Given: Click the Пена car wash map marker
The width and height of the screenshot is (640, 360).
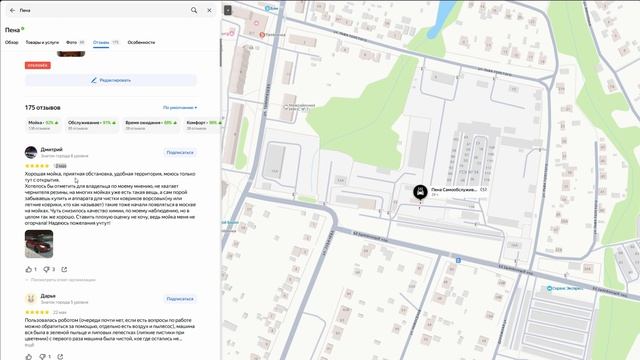Looking at the screenshot, I should (x=420, y=191).
